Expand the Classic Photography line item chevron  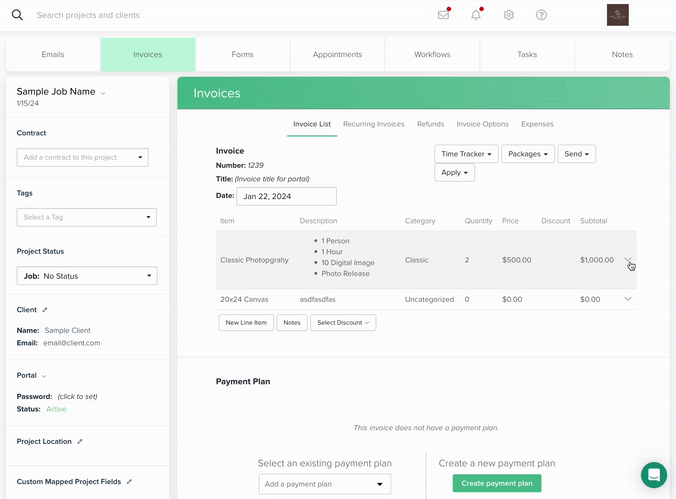(x=628, y=260)
